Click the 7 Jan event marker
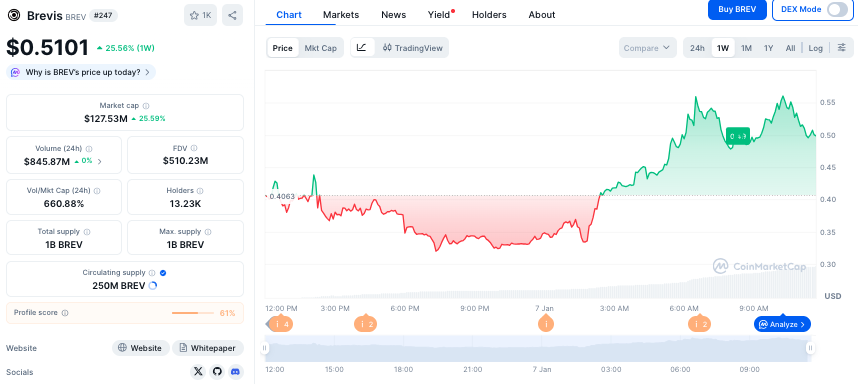Screen dimensions: 858x384 546,324
